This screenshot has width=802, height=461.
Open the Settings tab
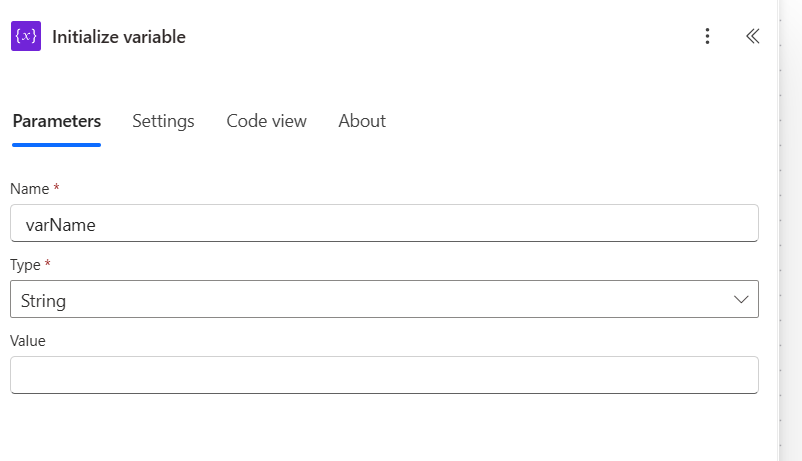click(163, 121)
